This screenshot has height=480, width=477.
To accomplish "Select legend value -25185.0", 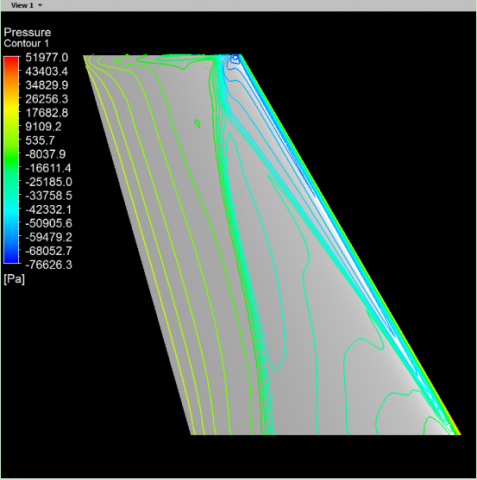I will (49, 182).
